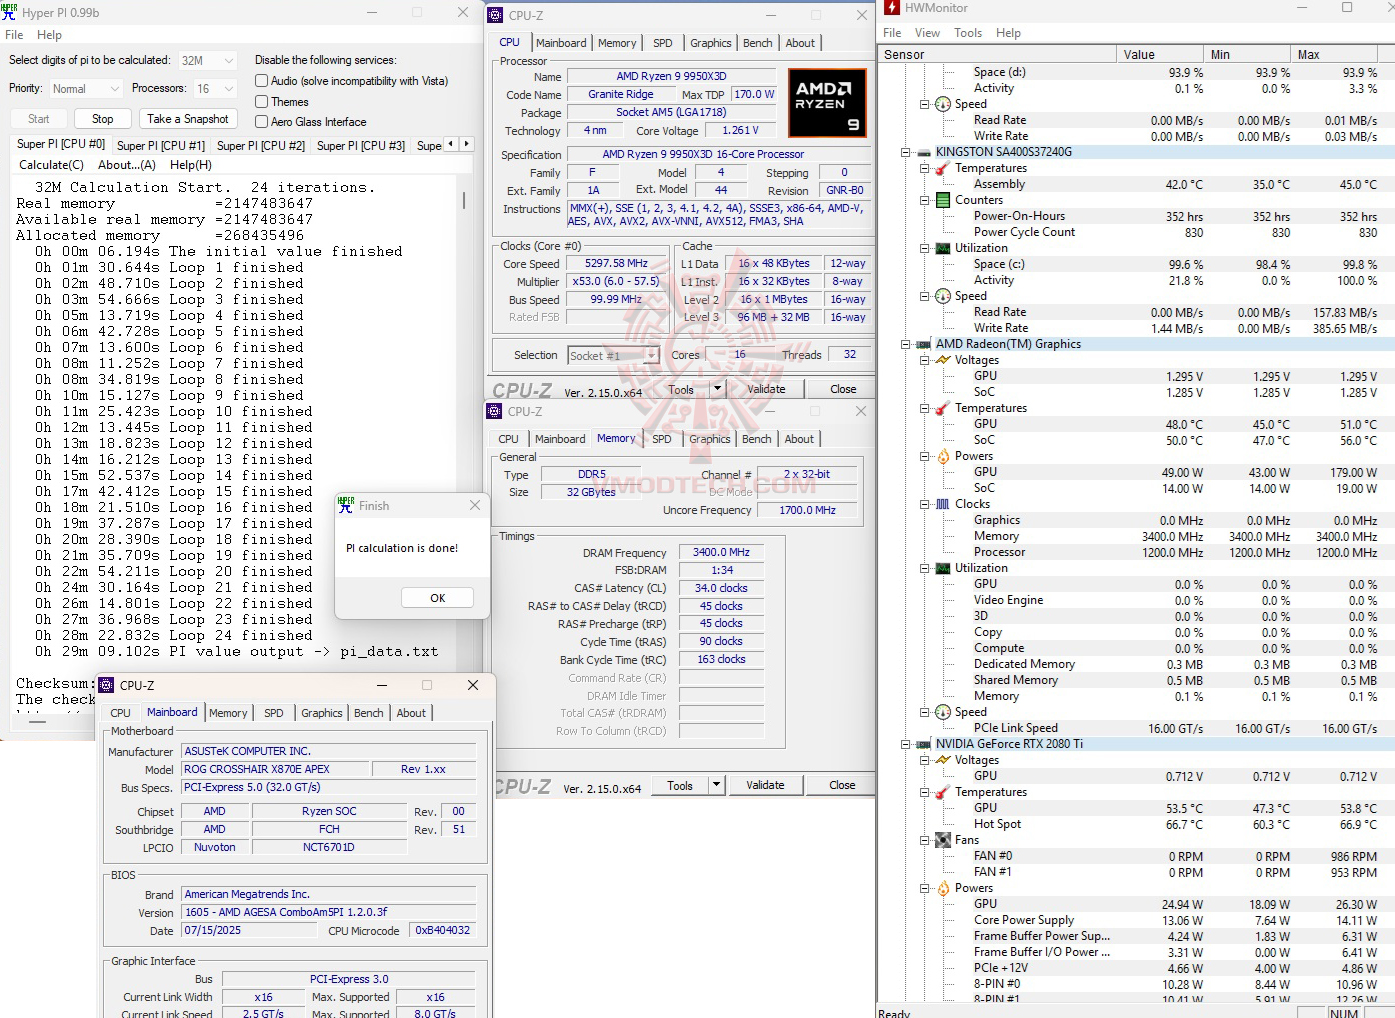Open the Socket #1 selection dropdown in CPU-Z
The width and height of the screenshot is (1395, 1018).
pos(651,355)
